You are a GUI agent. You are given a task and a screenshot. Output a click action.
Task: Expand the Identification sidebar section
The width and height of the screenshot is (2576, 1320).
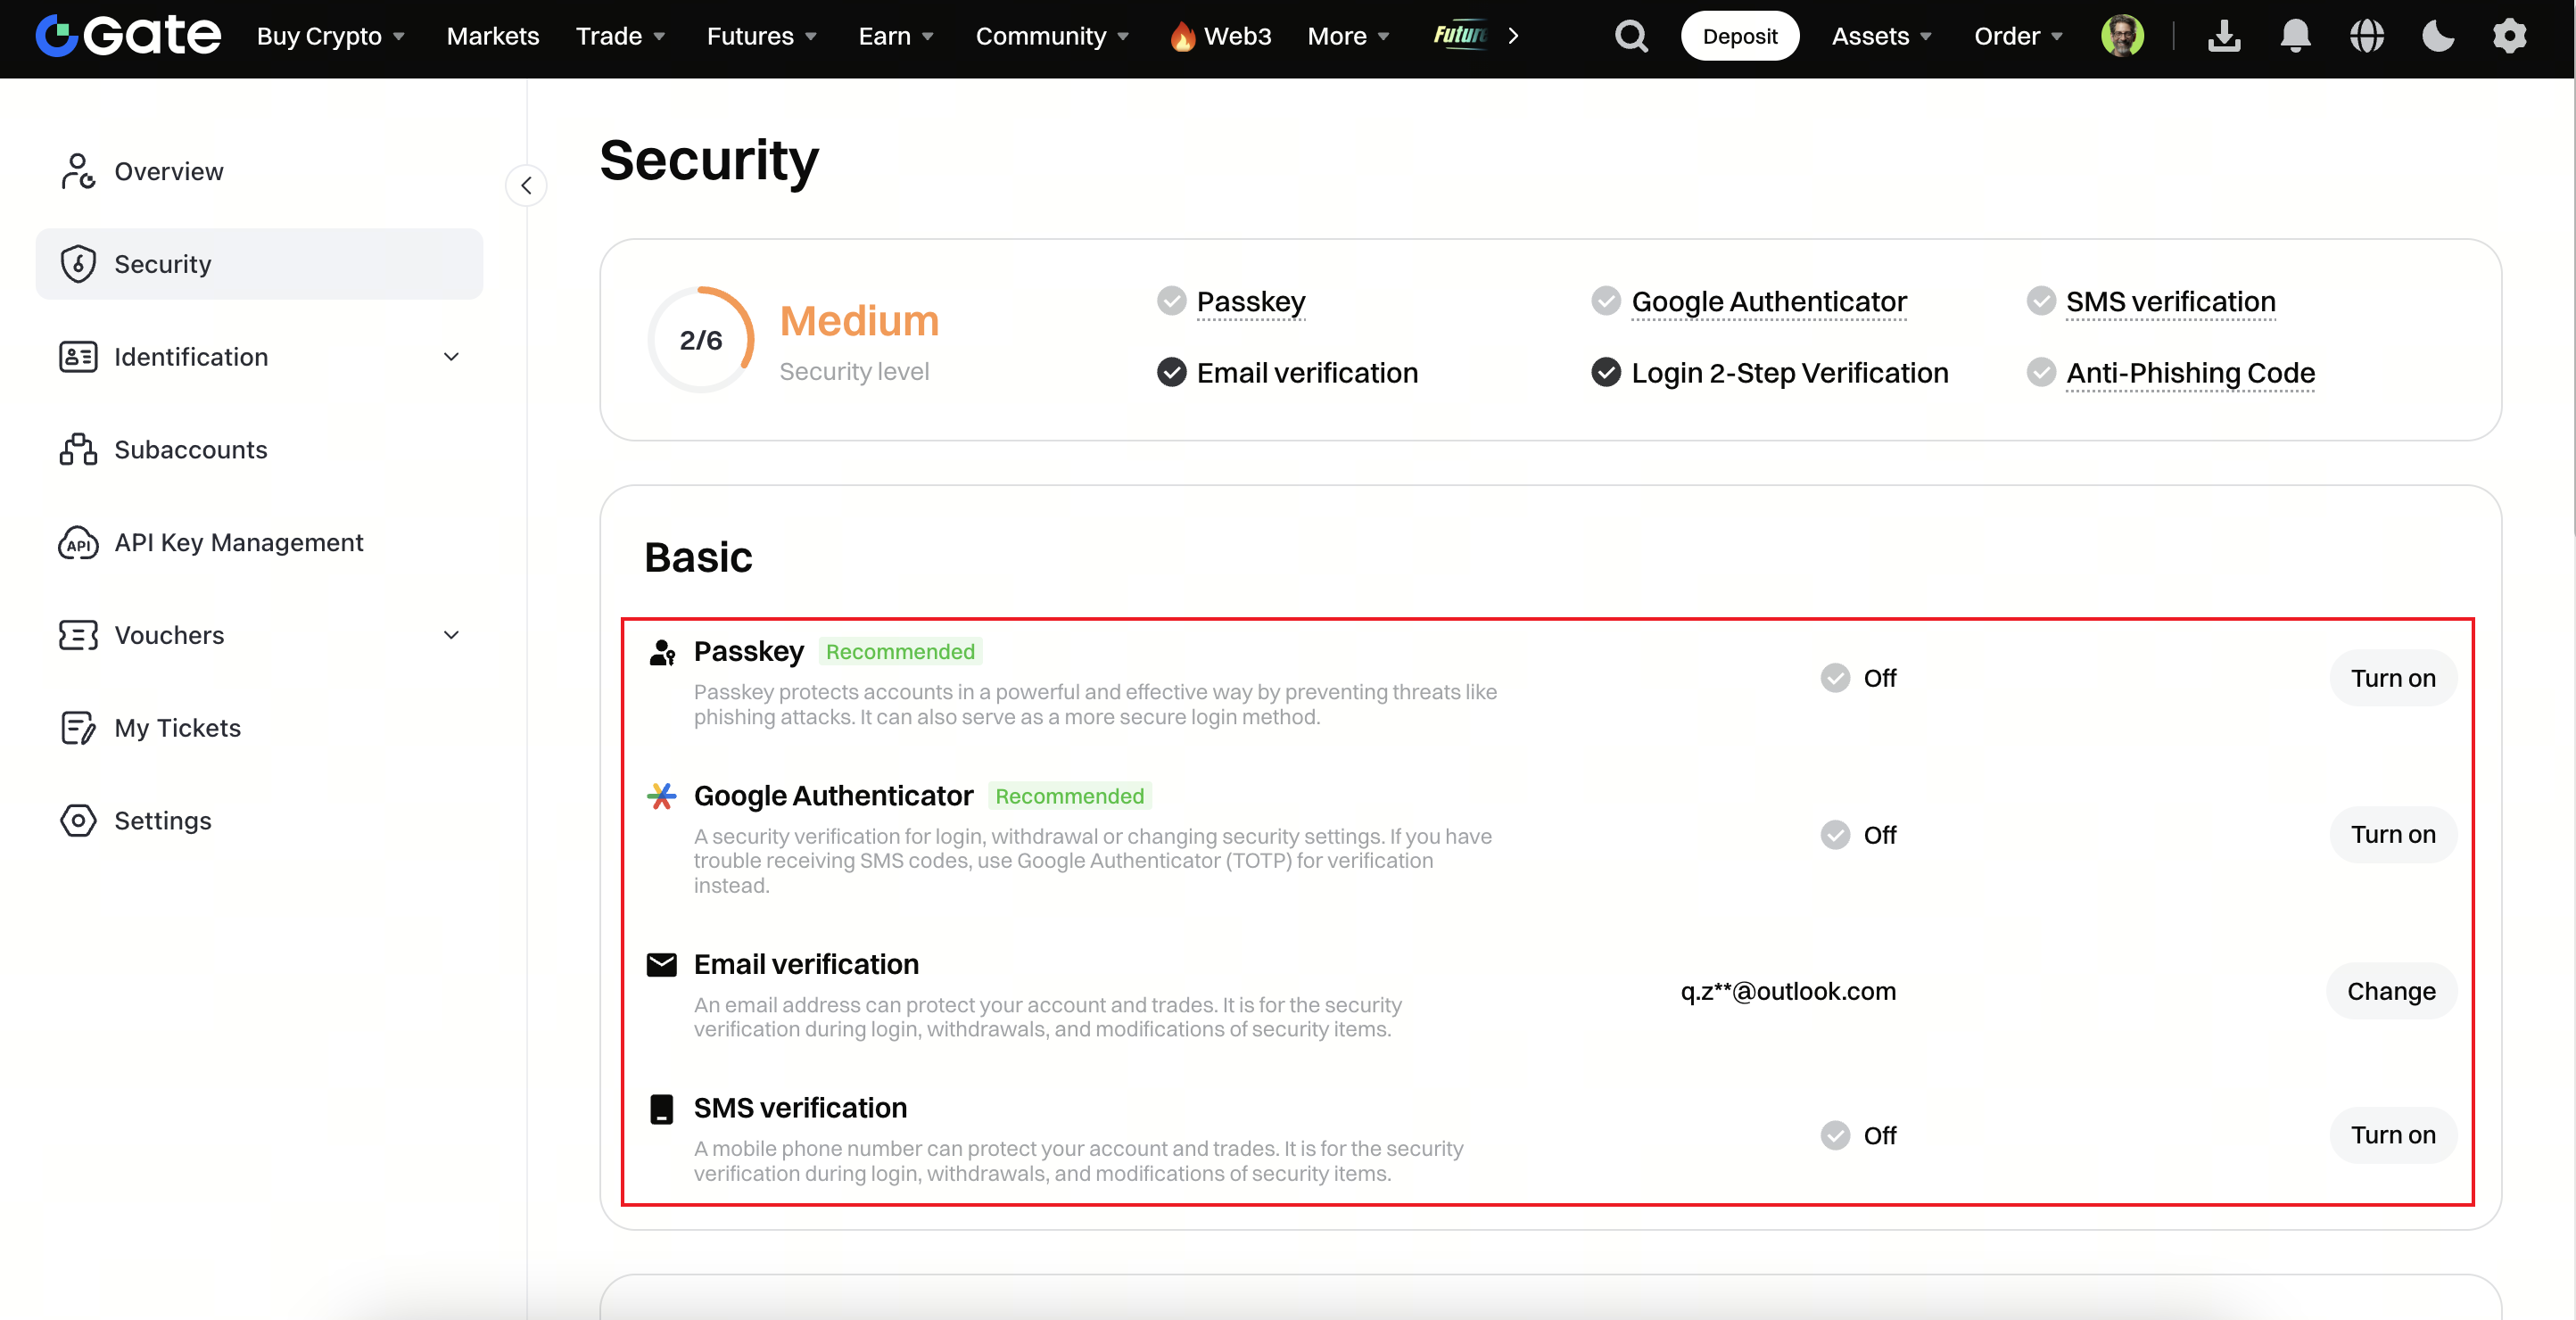point(451,357)
